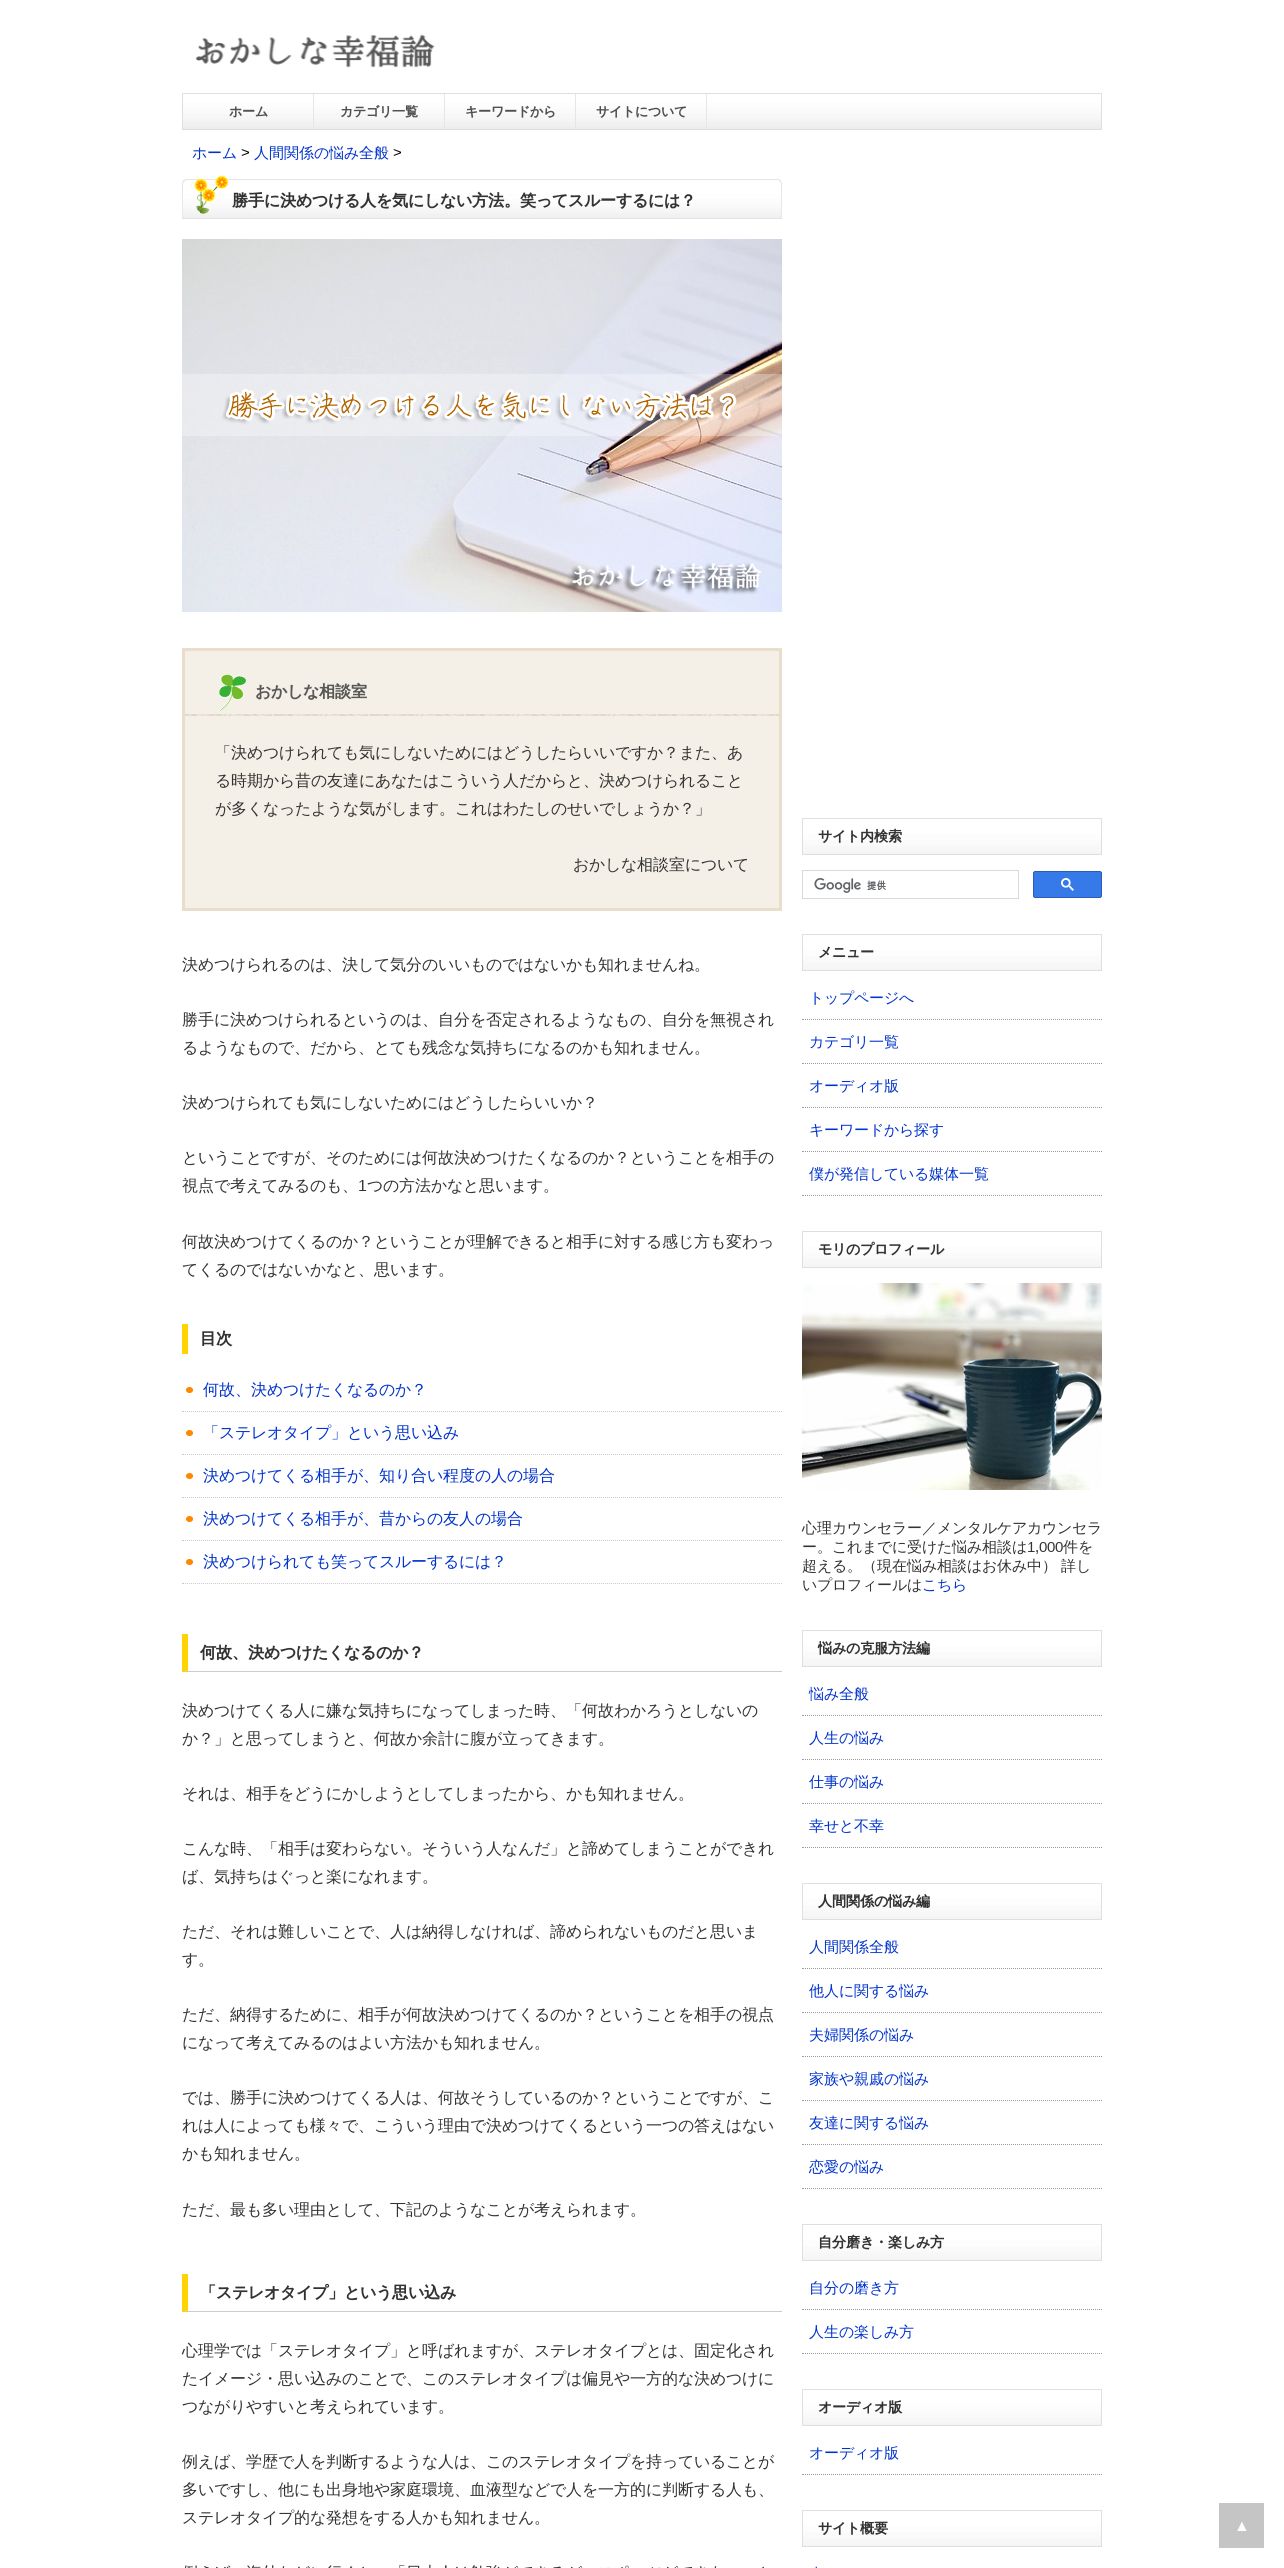Jump to 笑ってスルーするには？ contents entry
The image size is (1284, 2568).
354,1562
